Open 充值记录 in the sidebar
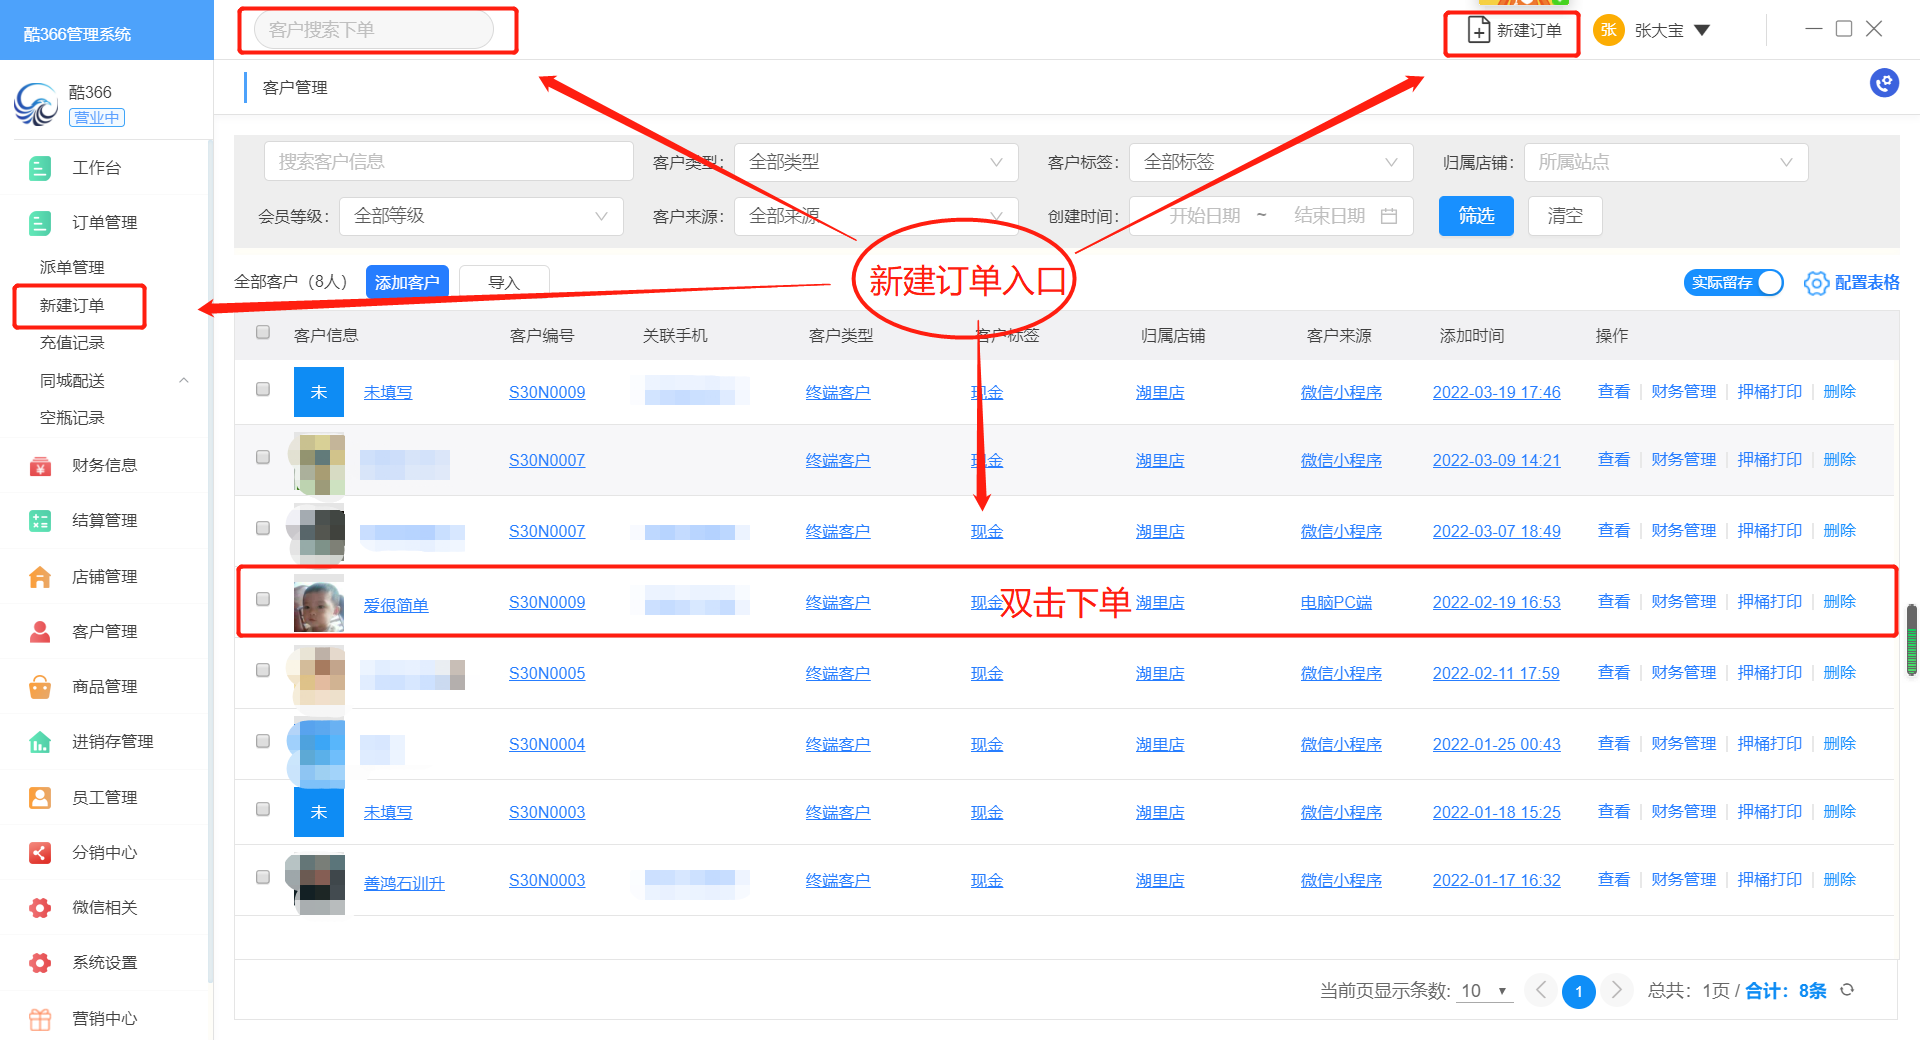 pyautogui.click(x=72, y=343)
